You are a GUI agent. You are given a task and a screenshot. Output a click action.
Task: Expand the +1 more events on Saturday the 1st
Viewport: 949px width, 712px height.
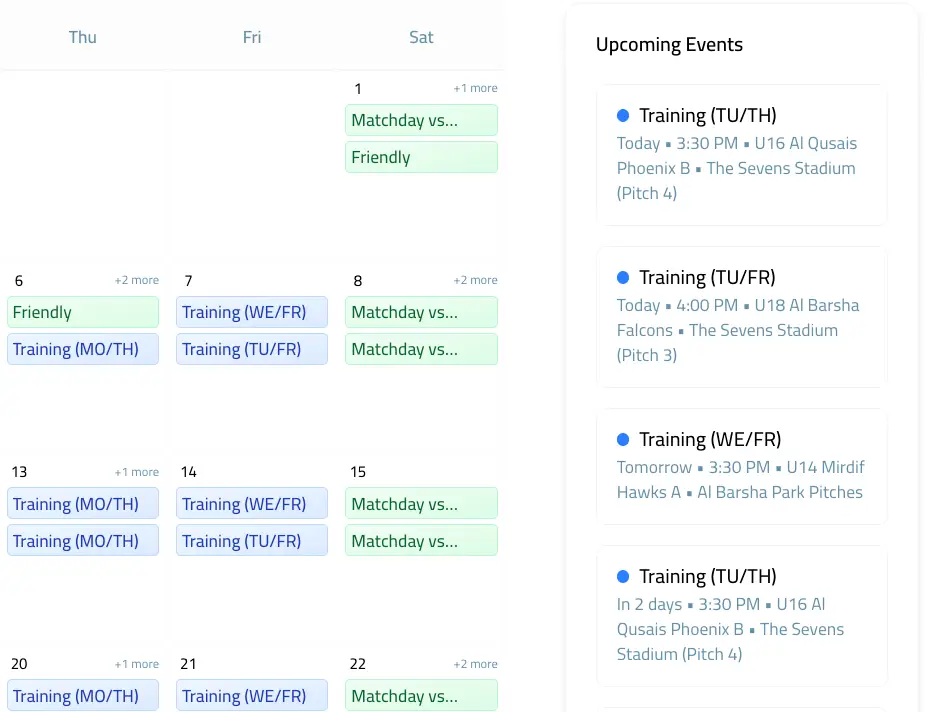click(x=475, y=88)
